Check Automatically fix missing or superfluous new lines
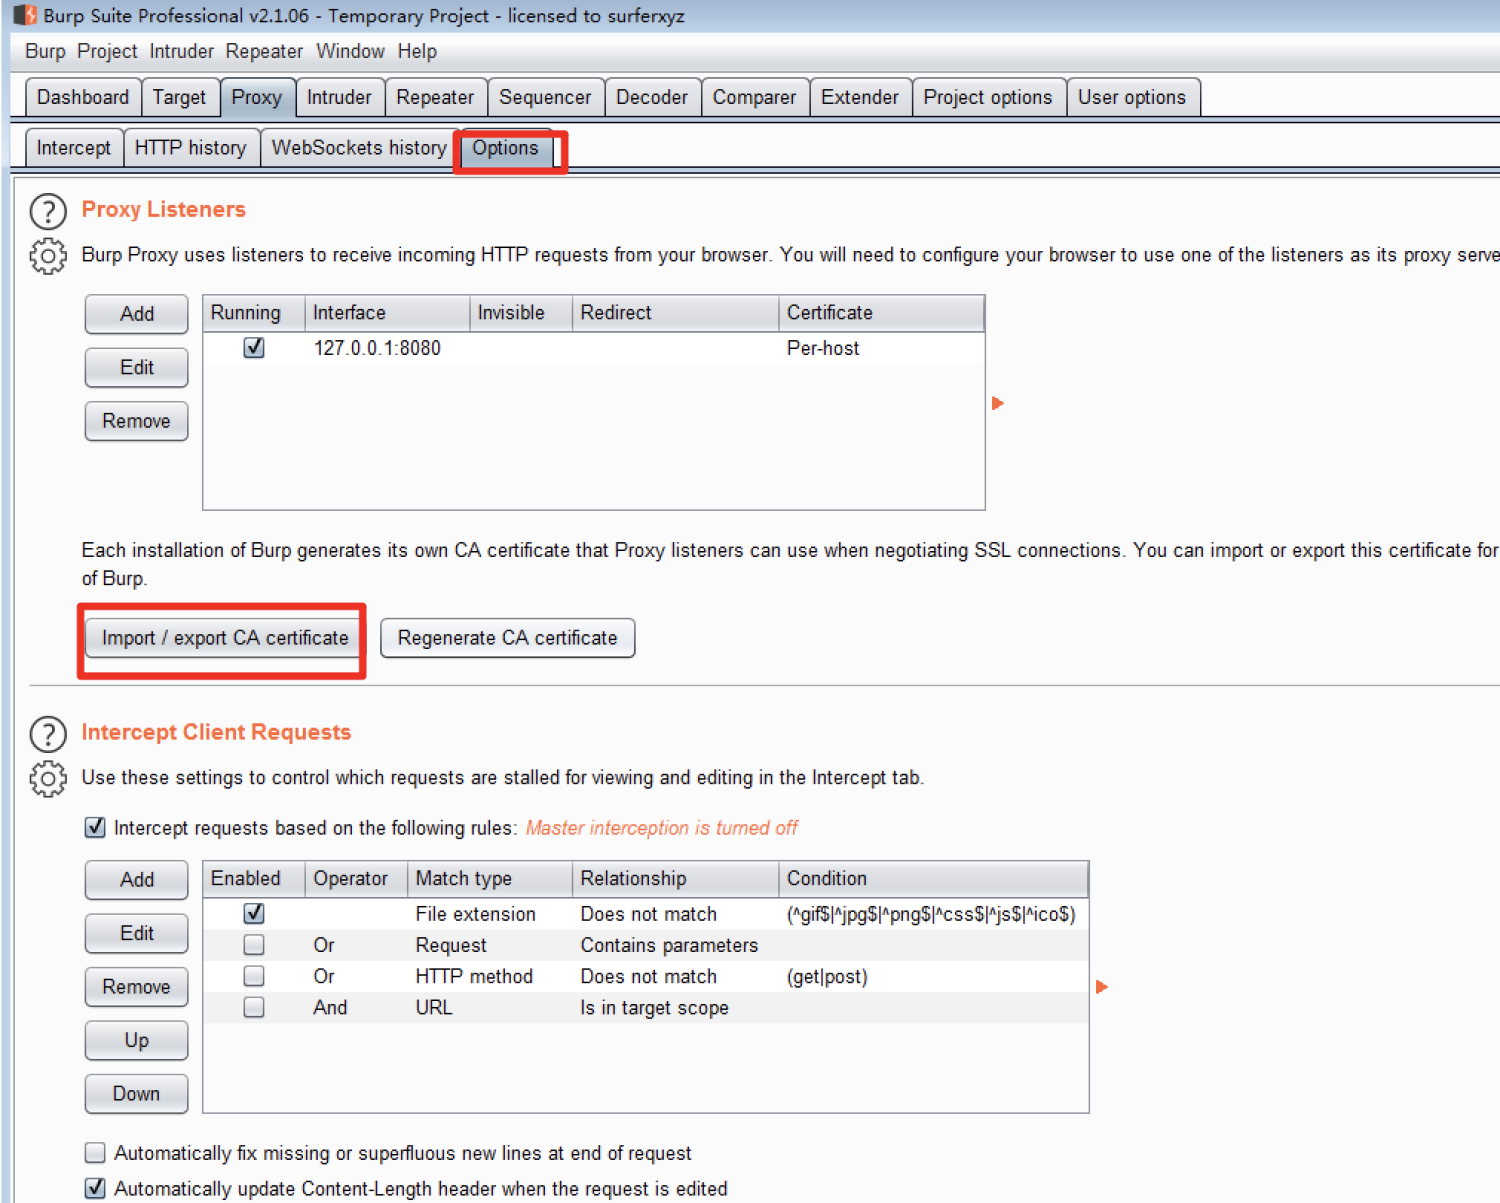This screenshot has width=1500, height=1203. [95, 1153]
